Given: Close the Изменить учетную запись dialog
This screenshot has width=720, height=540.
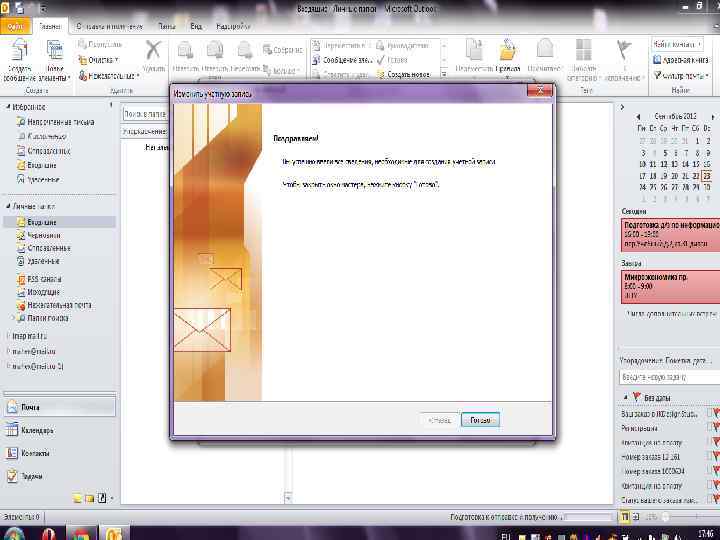Looking at the screenshot, I should [x=540, y=90].
